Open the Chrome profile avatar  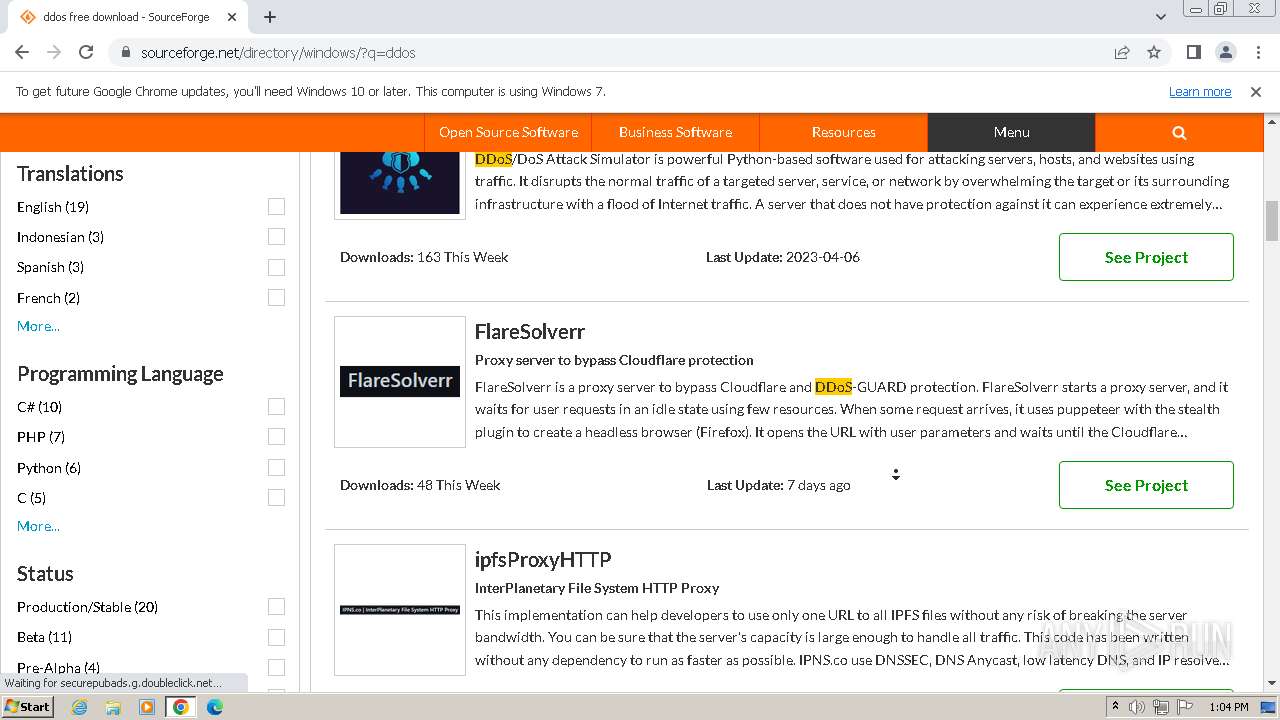[1226, 52]
